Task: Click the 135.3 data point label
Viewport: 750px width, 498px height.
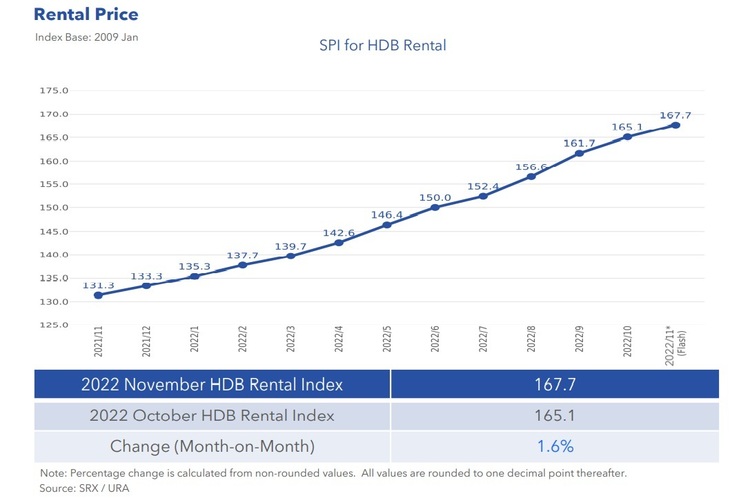Action: click(x=195, y=266)
